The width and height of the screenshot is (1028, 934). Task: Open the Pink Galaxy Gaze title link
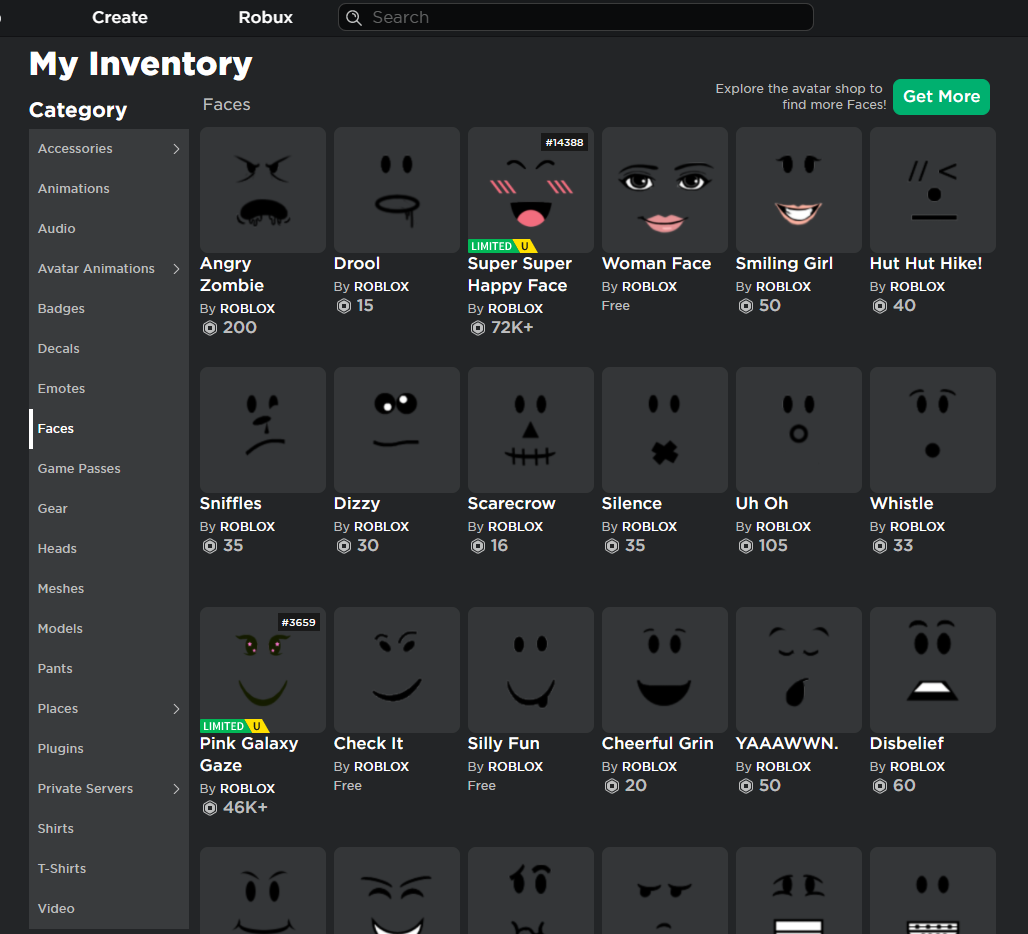249,754
